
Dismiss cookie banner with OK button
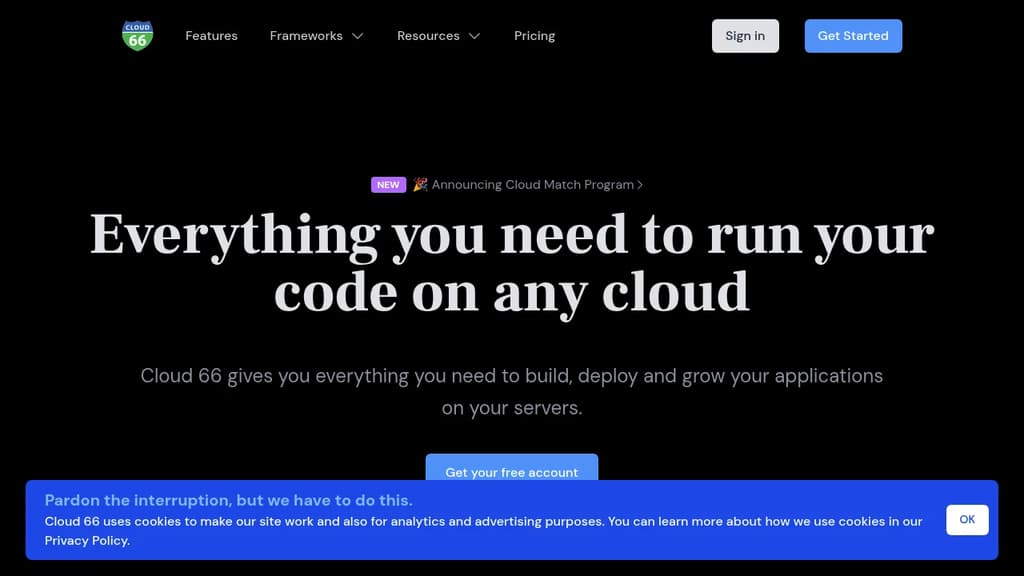[967, 520]
